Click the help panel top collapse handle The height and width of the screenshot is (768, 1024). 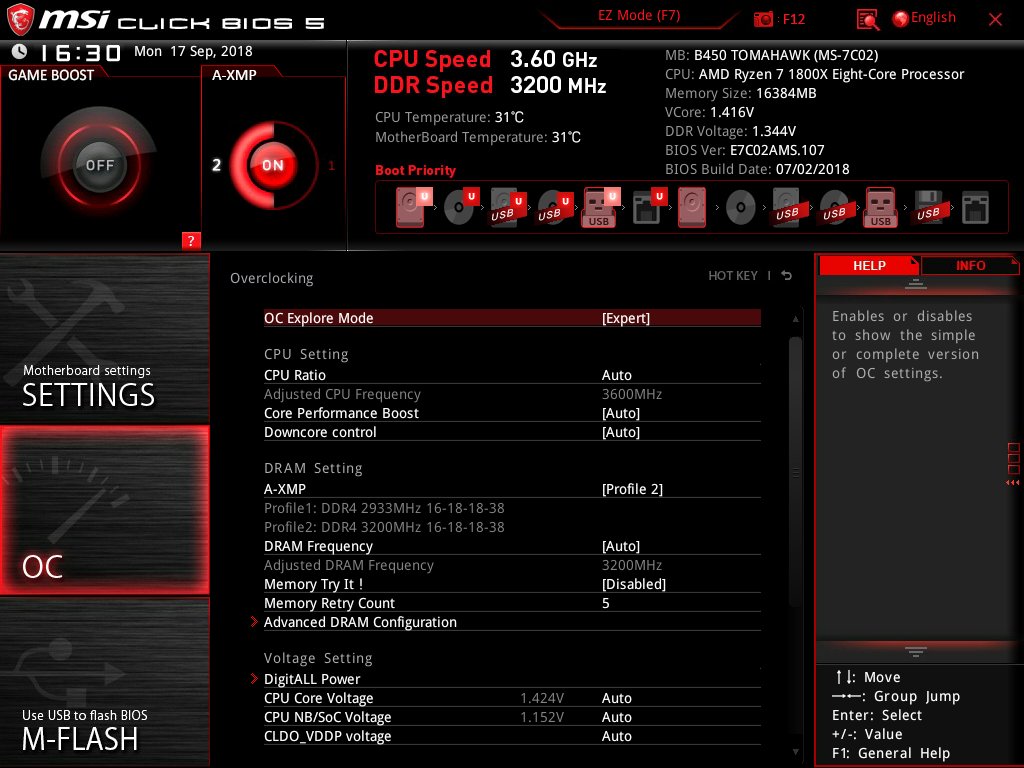pos(915,284)
